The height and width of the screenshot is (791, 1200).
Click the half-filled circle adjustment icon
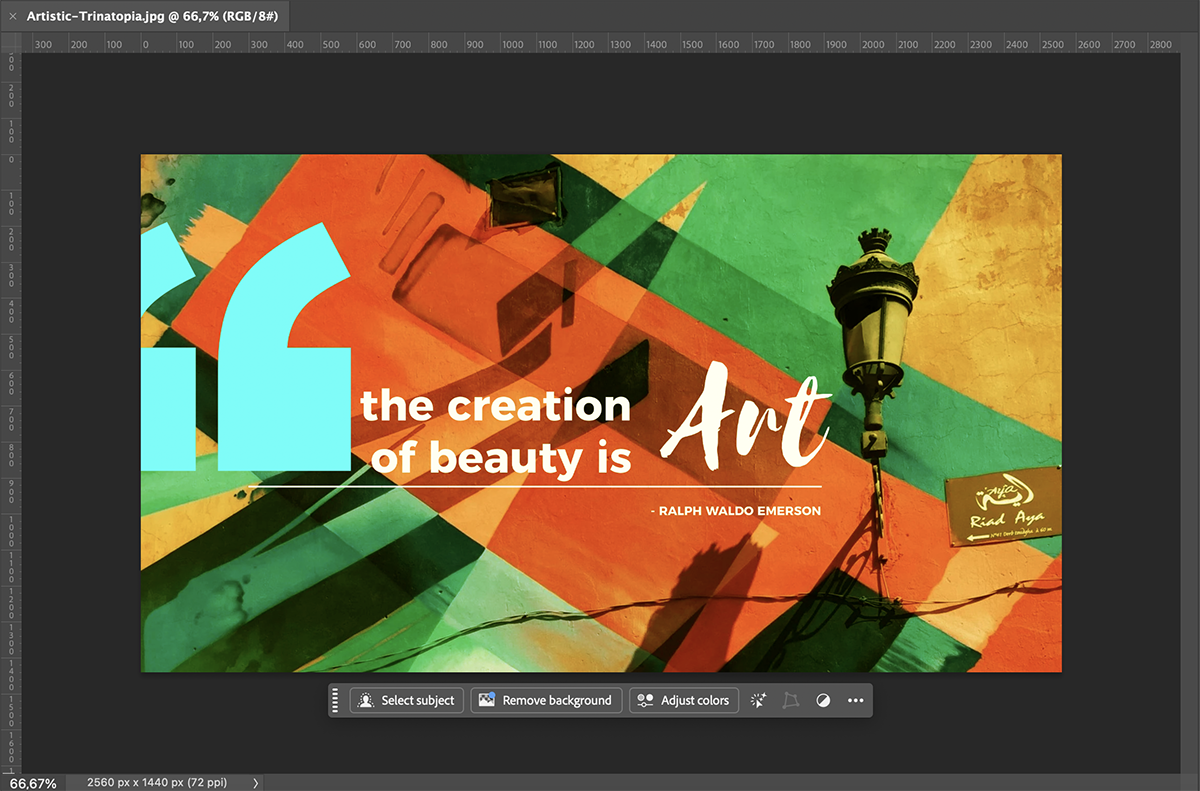(823, 700)
